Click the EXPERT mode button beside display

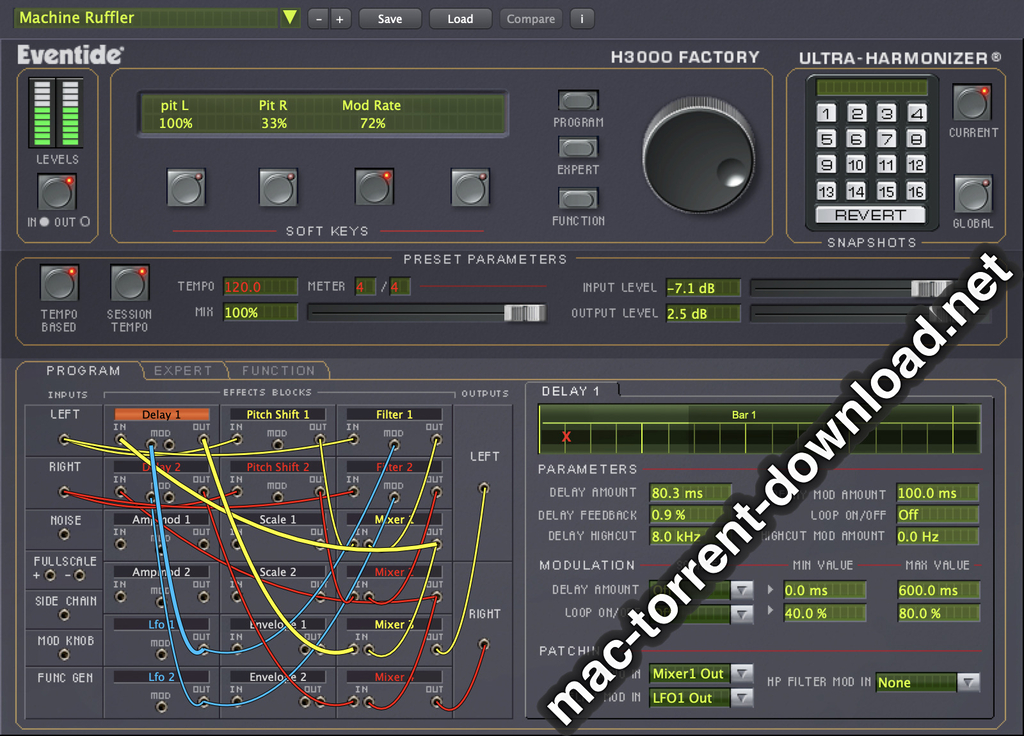point(578,148)
